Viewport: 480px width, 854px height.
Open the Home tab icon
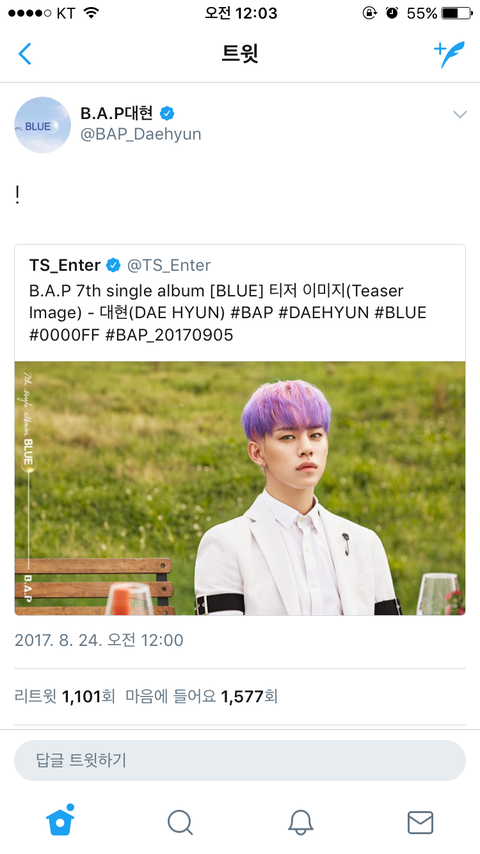(x=60, y=820)
